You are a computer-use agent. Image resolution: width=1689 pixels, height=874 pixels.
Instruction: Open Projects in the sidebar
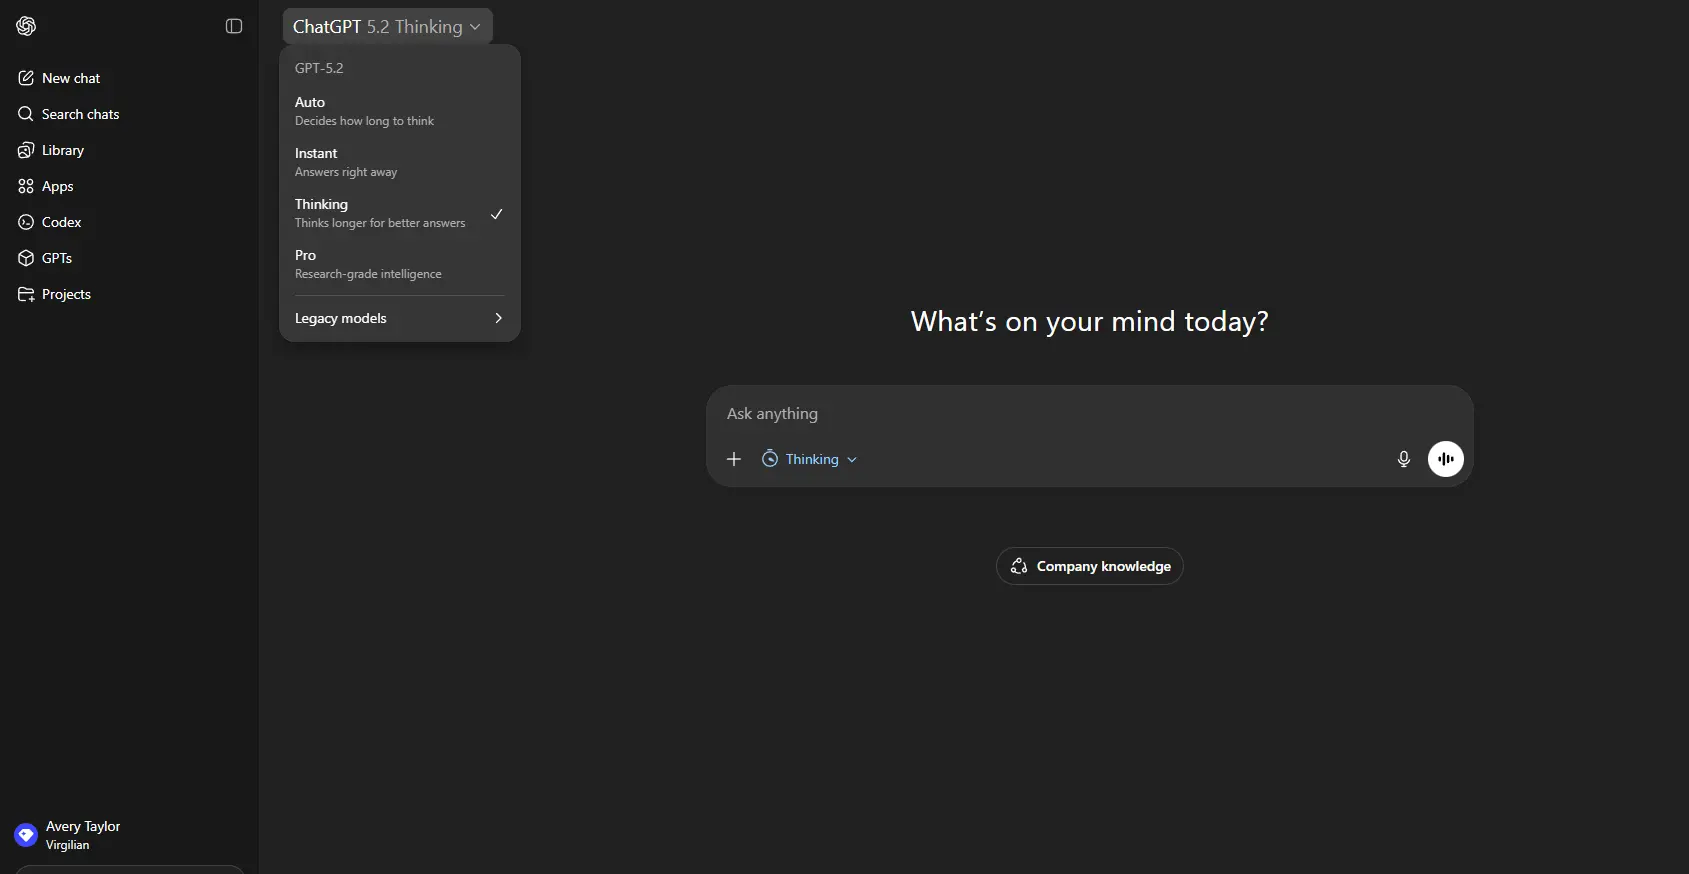coord(130,294)
